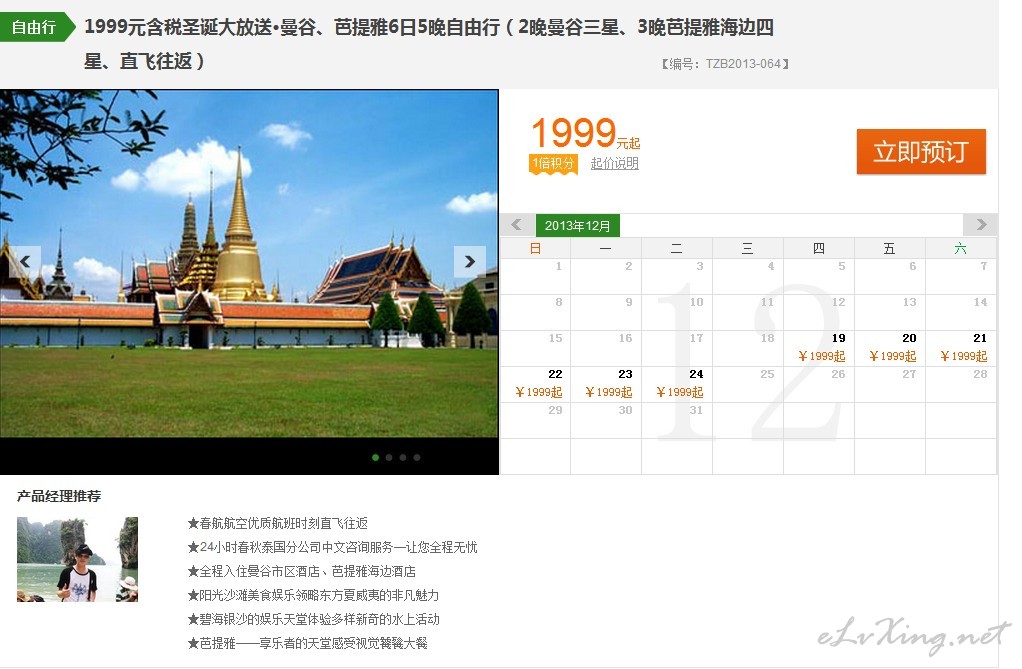Choose December 23 departure at ¥1999

point(606,384)
